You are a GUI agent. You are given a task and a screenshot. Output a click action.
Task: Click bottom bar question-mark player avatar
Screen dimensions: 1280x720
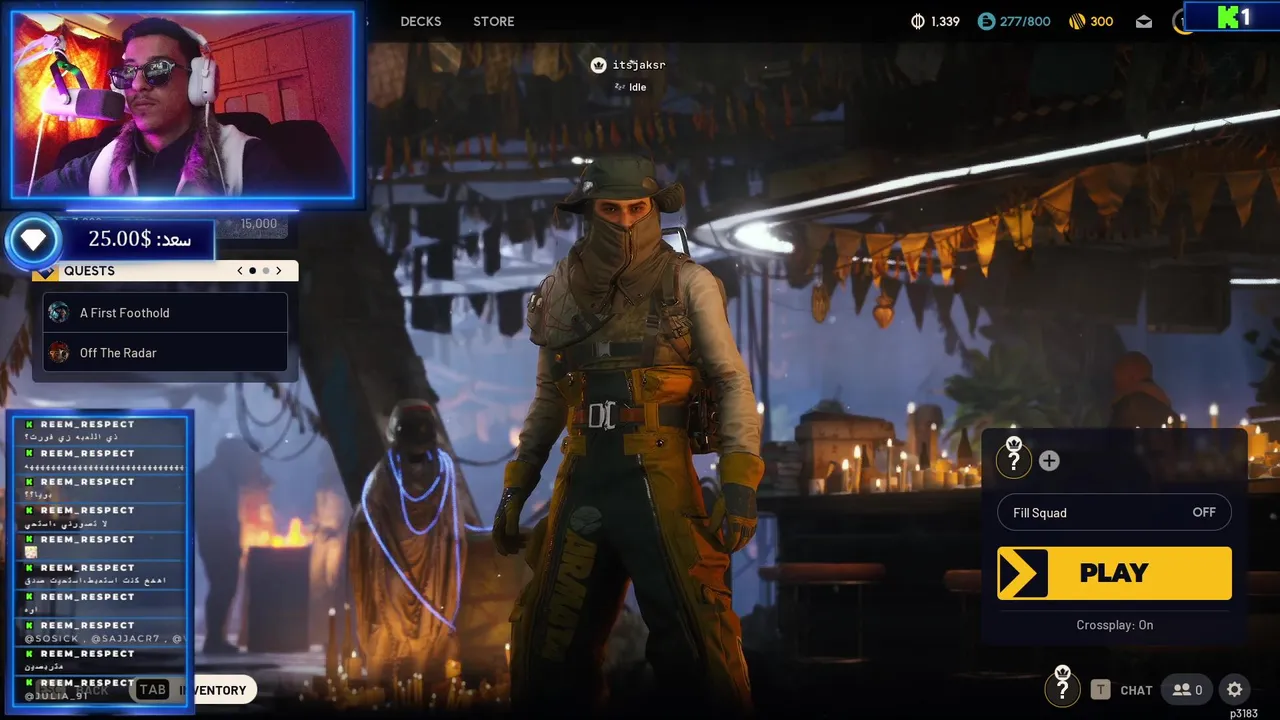pyautogui.click(x=1062, y=687)
